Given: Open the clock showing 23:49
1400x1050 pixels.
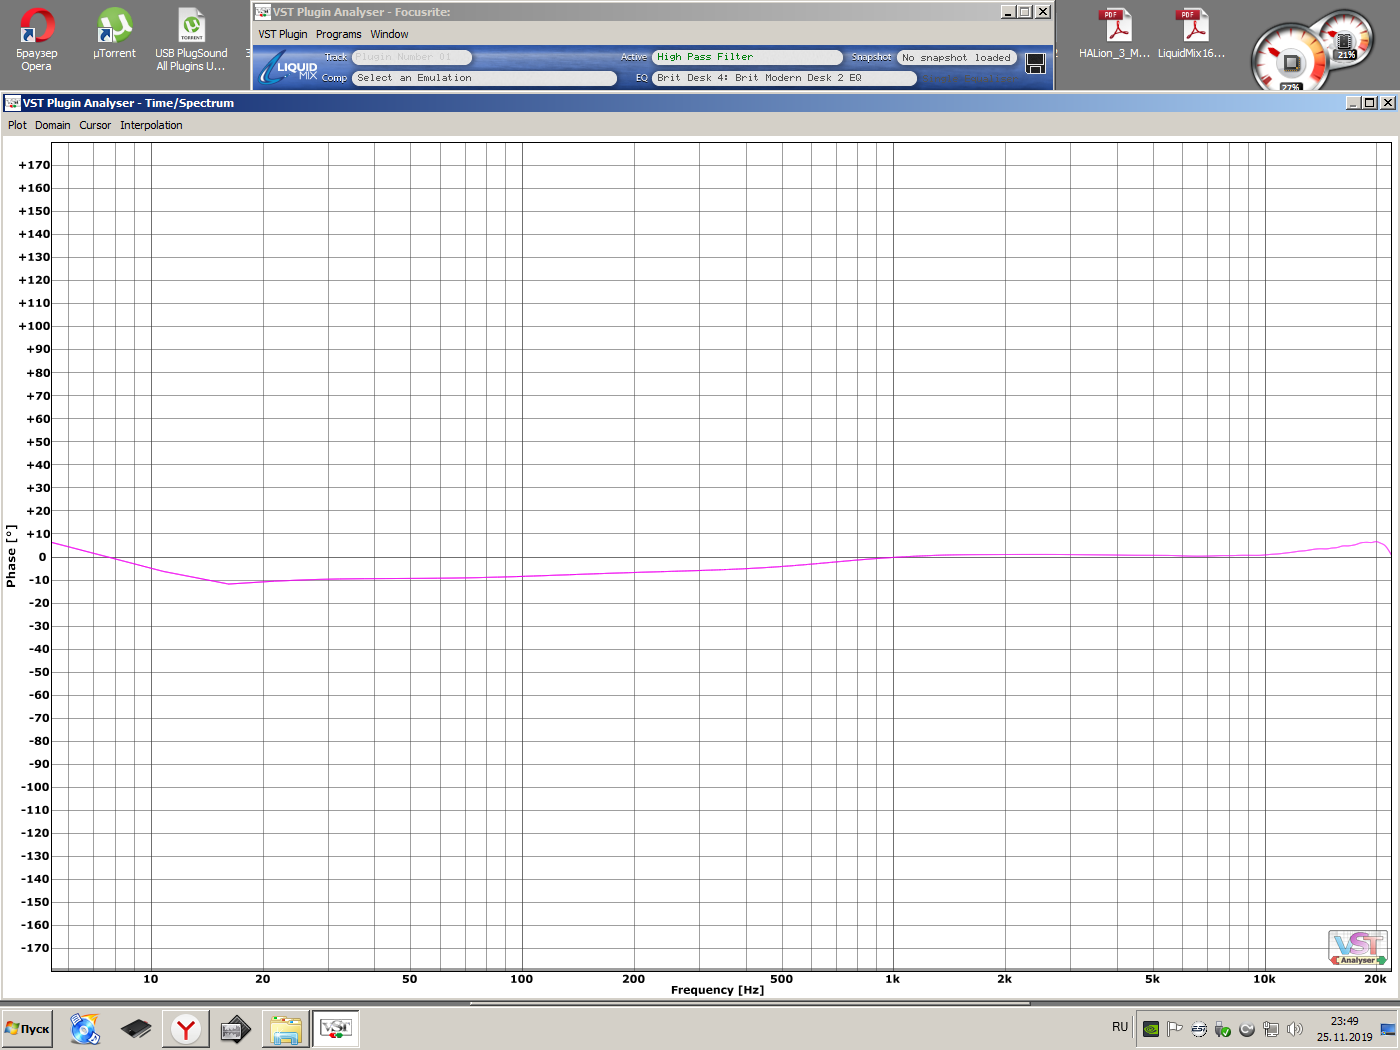Looking at the screenshot, I should [x=1344, y=1028].
